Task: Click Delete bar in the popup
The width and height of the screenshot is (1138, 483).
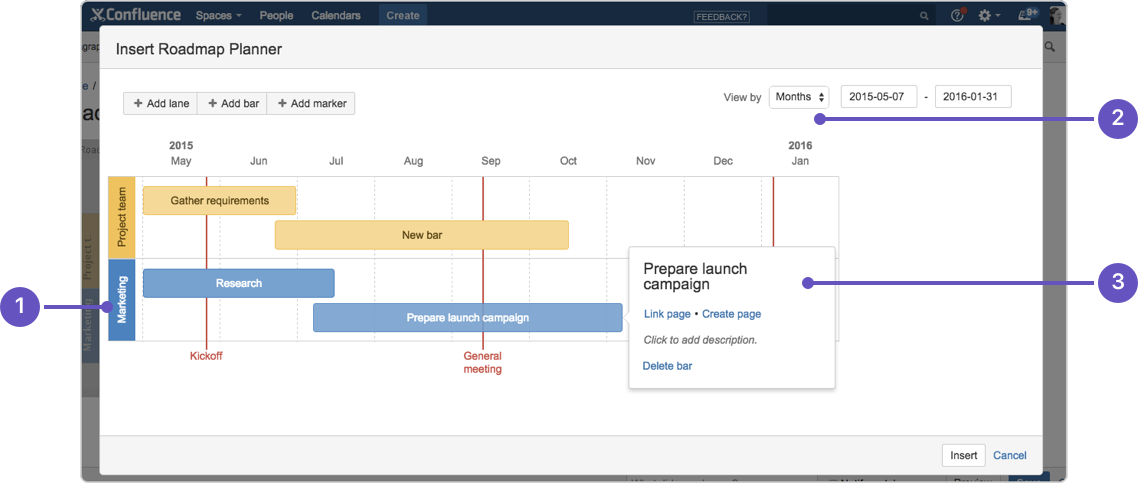Action: pyautogui.click(x=667, y=366)
